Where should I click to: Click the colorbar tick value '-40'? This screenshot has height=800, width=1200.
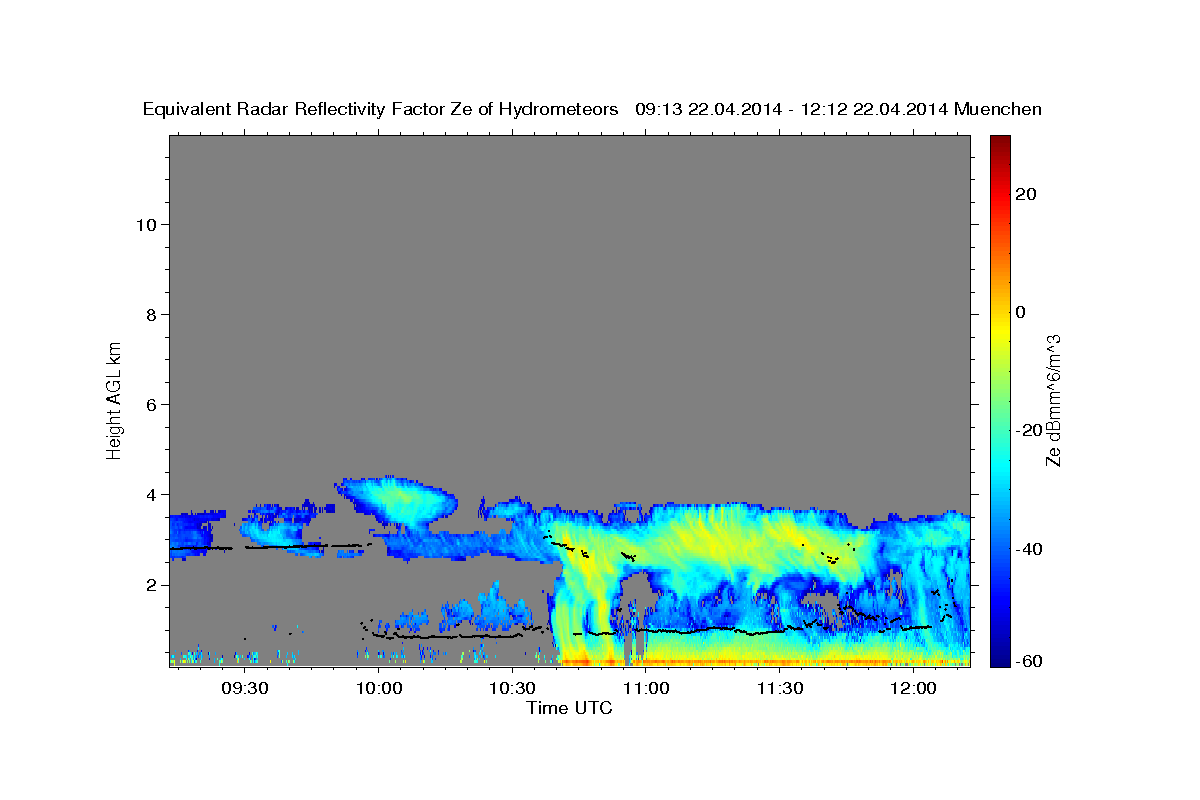1027,548
